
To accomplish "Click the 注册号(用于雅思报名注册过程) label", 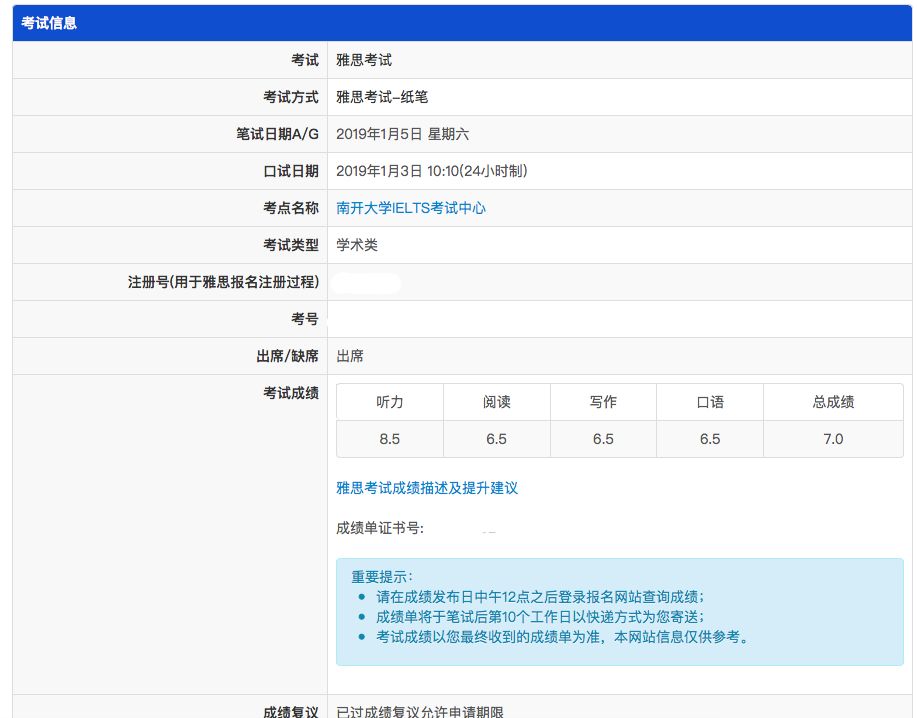I will tap(223, 282).
